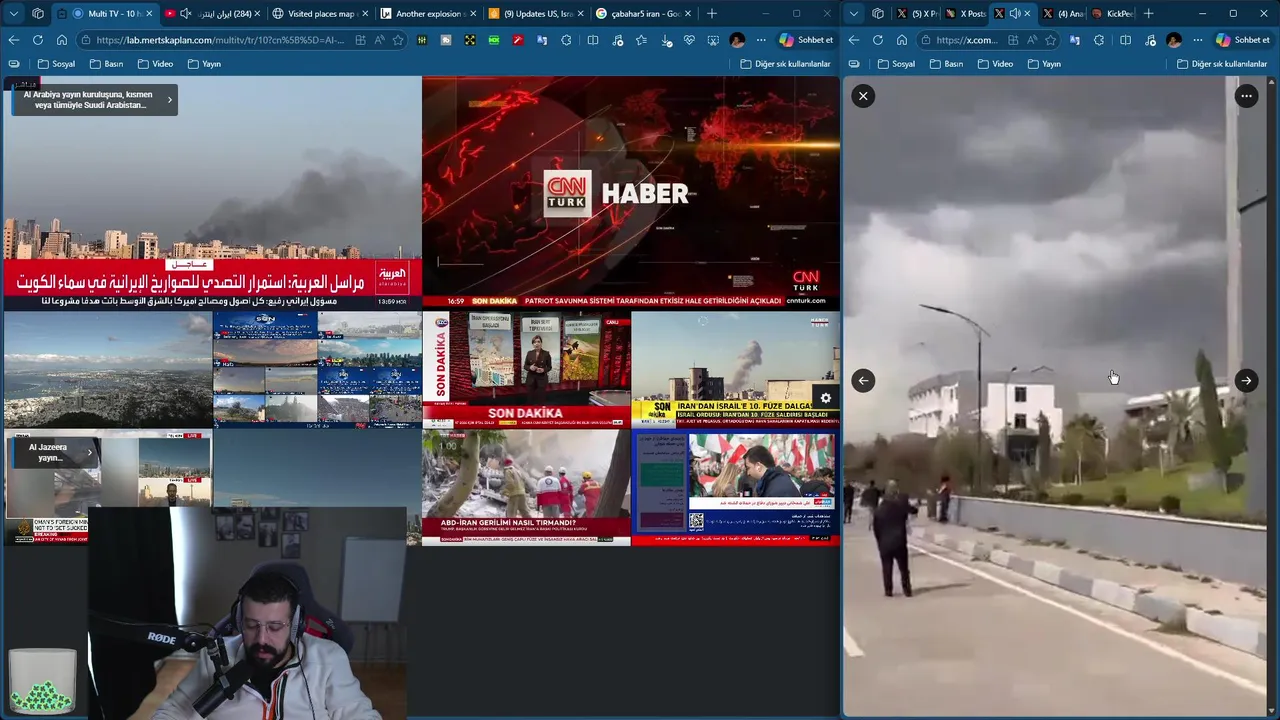Switch to the KickPee tab in right window
This screenshot has height=720, width=1280.
[1113, 13]
